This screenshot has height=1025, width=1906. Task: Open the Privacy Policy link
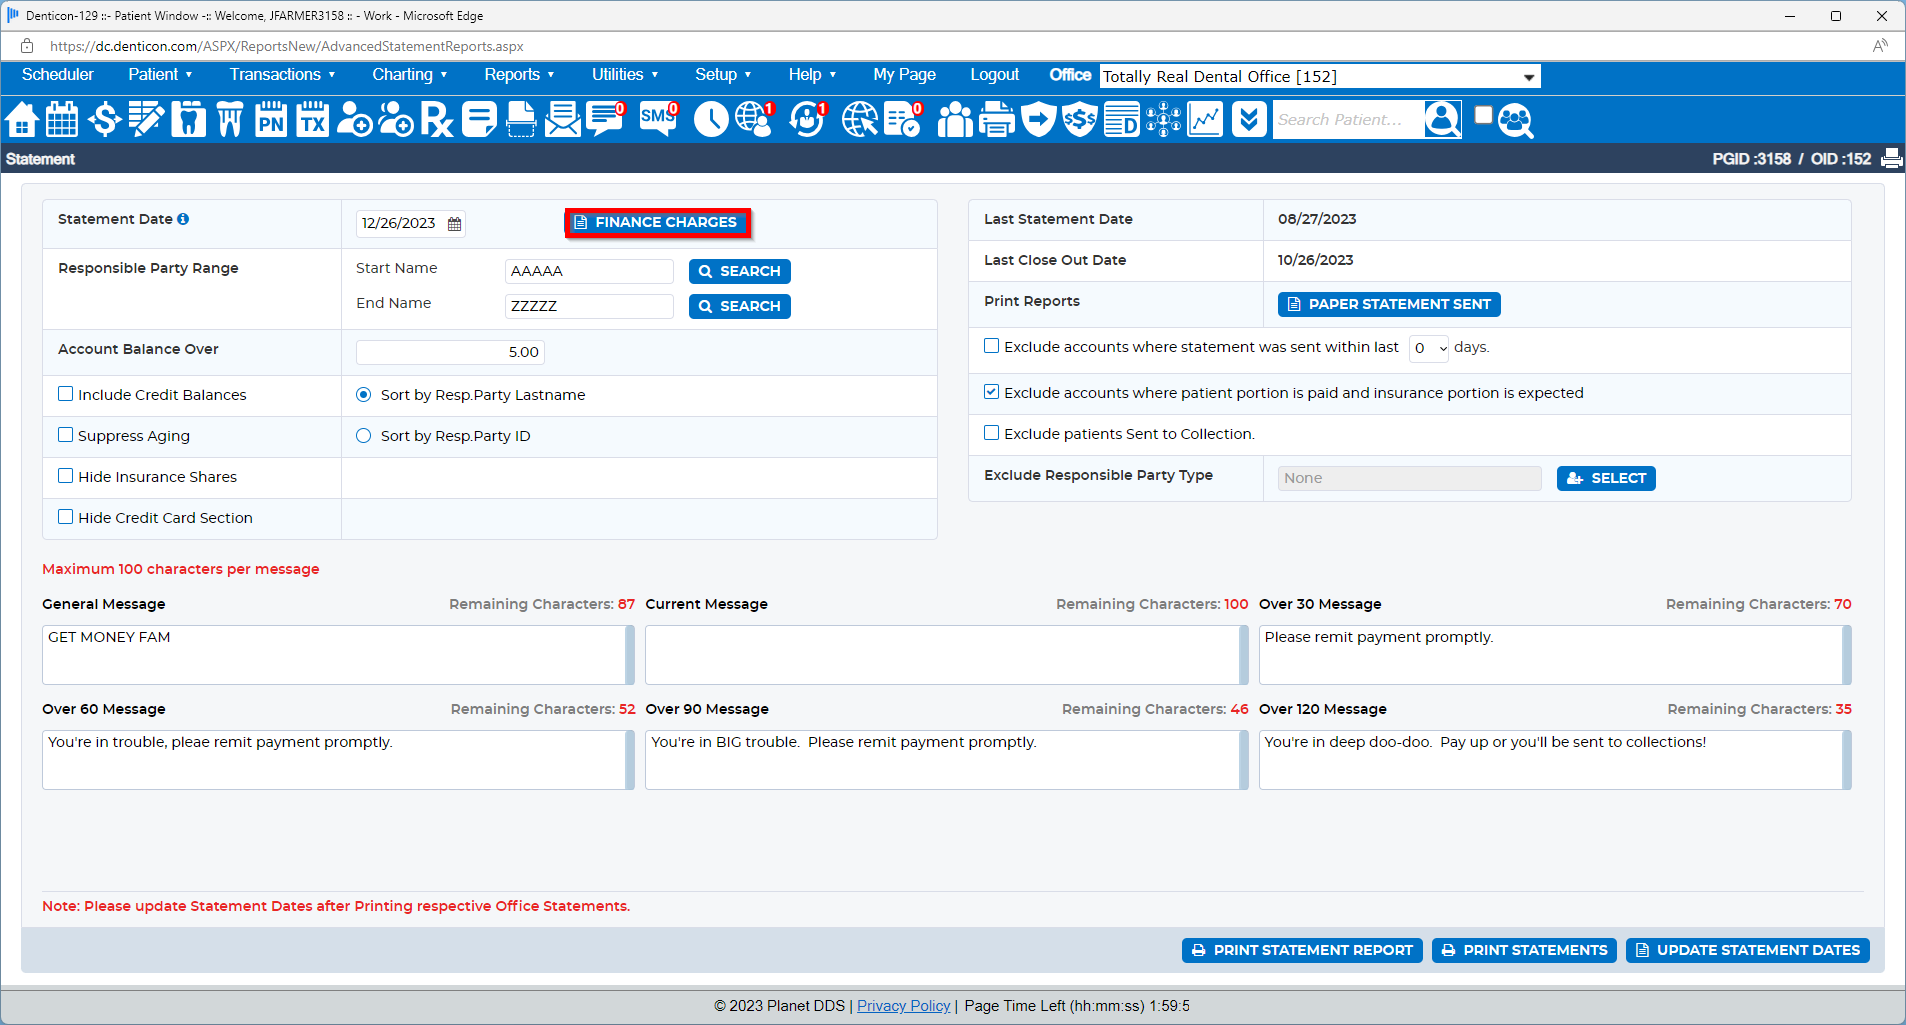(x=903, y=1005)
